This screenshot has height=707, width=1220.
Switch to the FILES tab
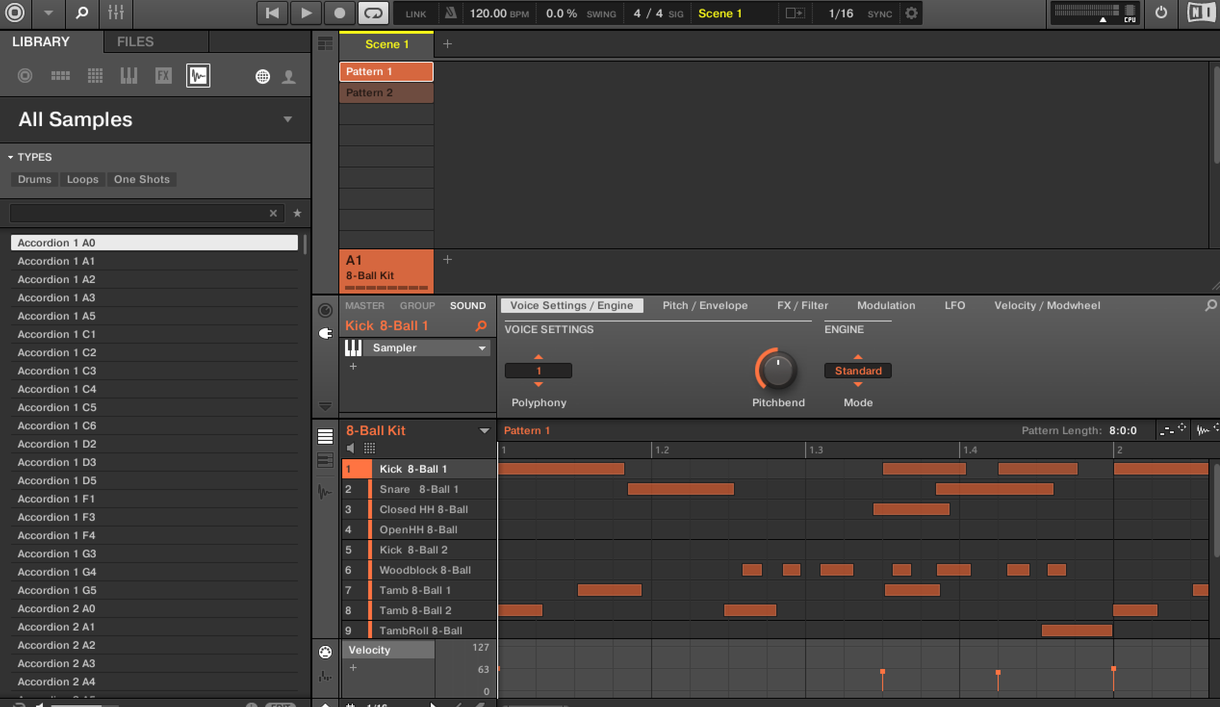[135, 42]
